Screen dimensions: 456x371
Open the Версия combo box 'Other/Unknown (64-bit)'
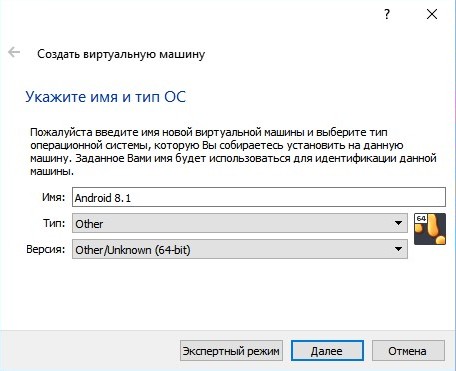click(x=240, y=249)
